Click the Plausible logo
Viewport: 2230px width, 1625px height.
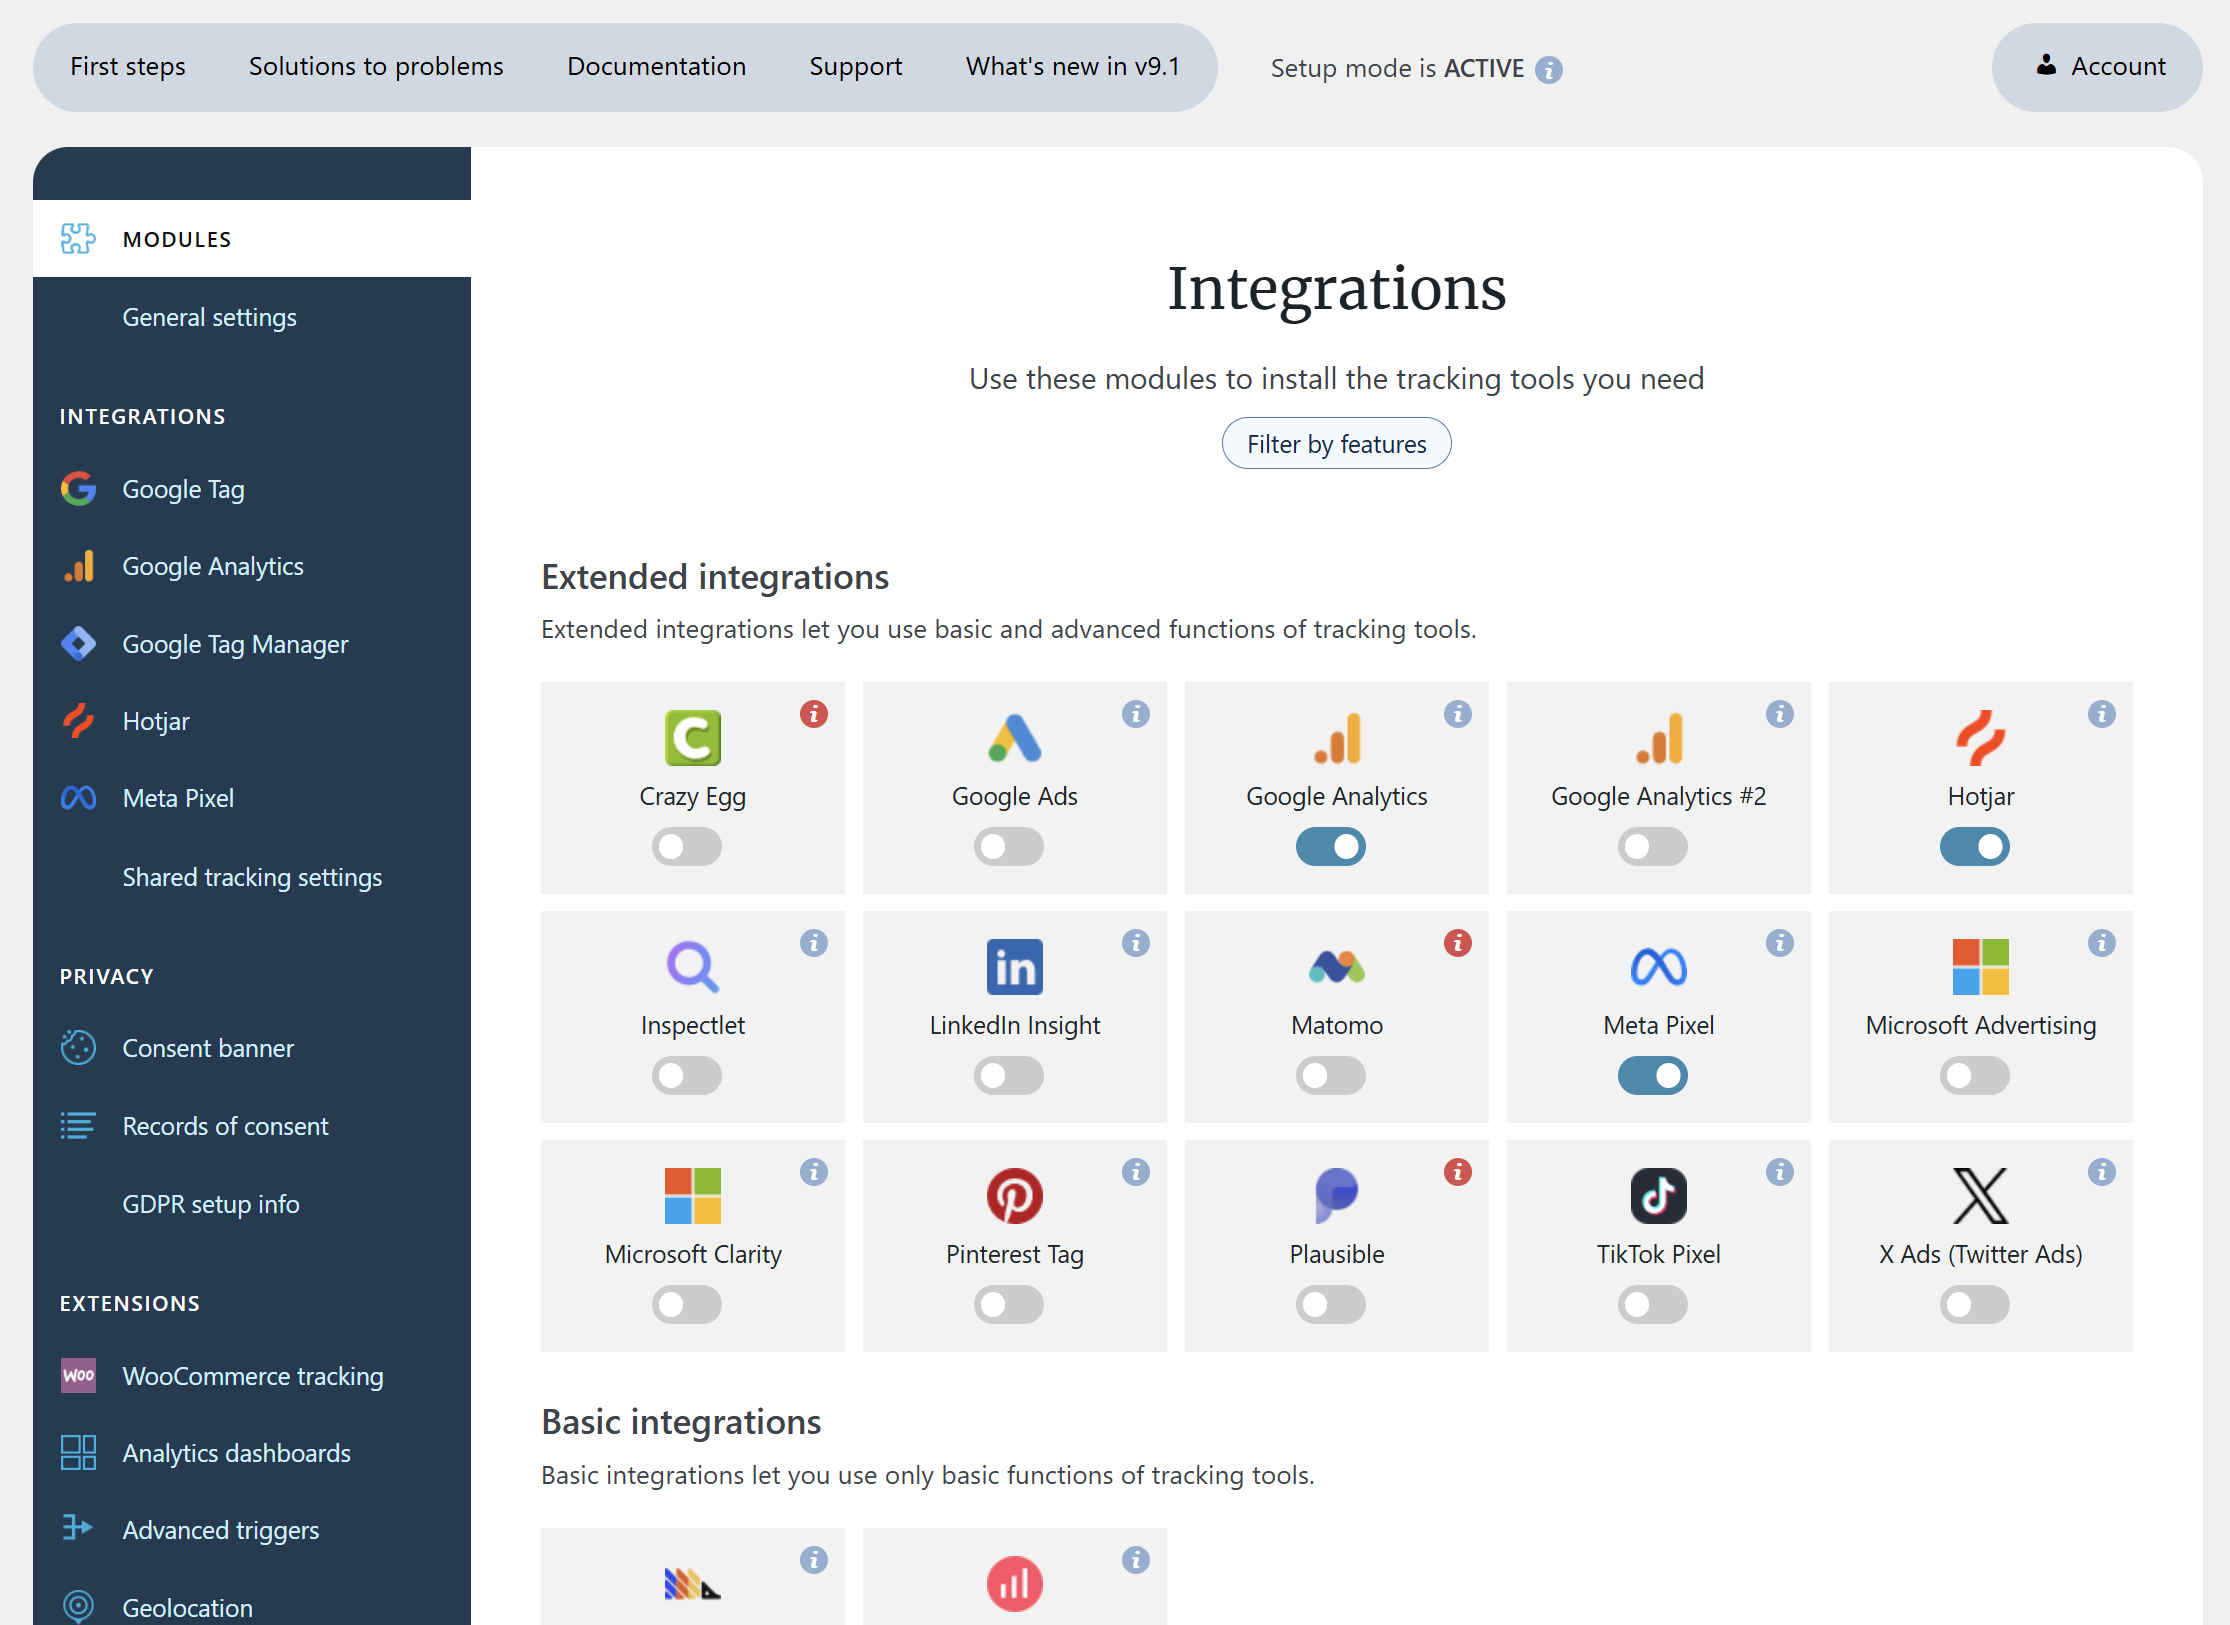(1337, 1196)
